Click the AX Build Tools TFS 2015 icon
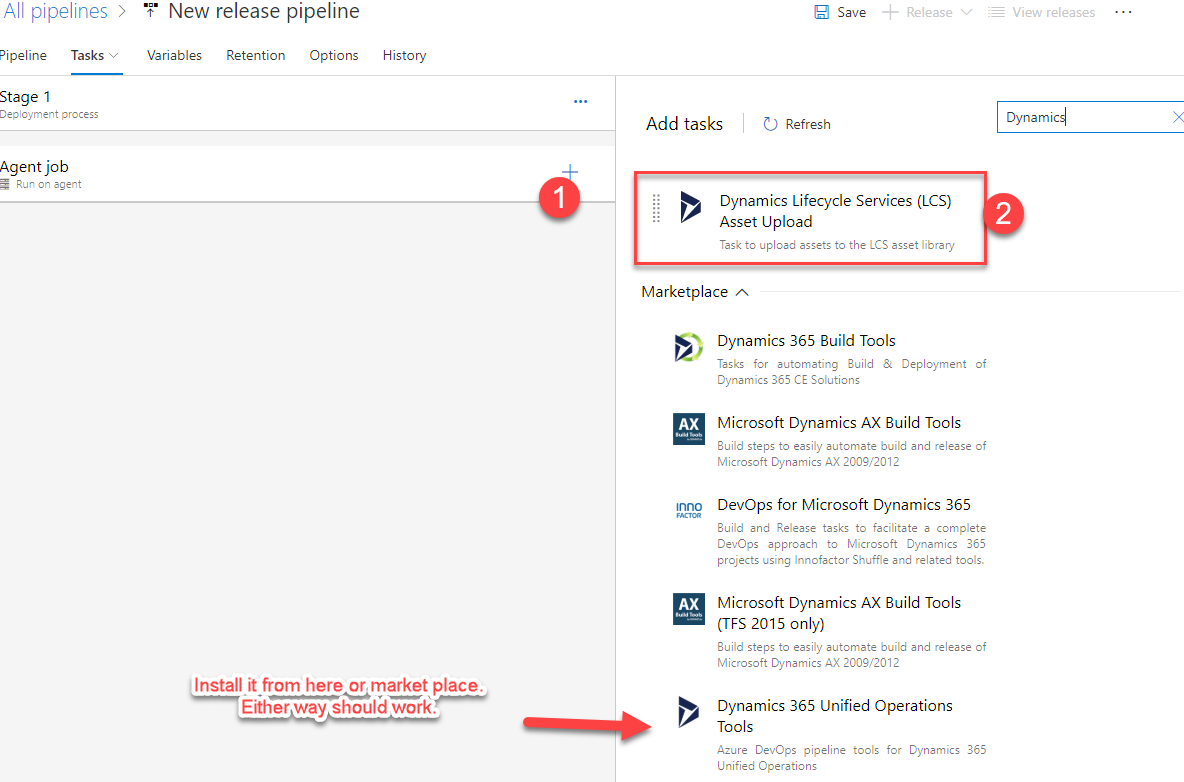This screenshot has width=1184, height=782. point(689,608)
